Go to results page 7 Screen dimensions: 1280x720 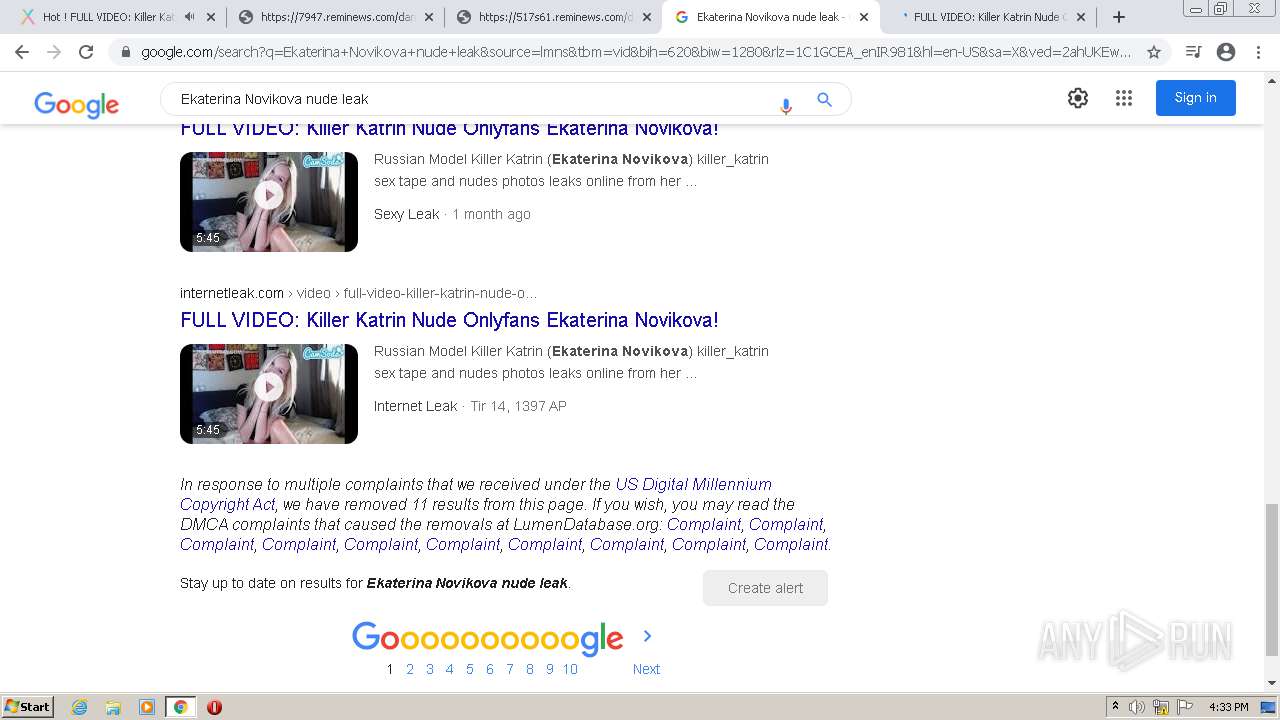(510, 669)
